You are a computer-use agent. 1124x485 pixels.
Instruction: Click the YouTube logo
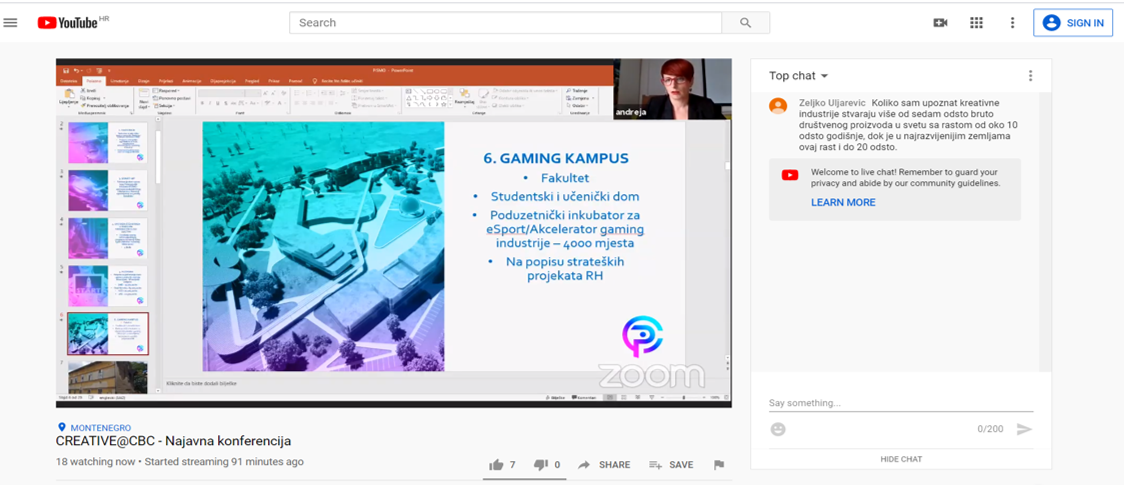tap(68, 23)
